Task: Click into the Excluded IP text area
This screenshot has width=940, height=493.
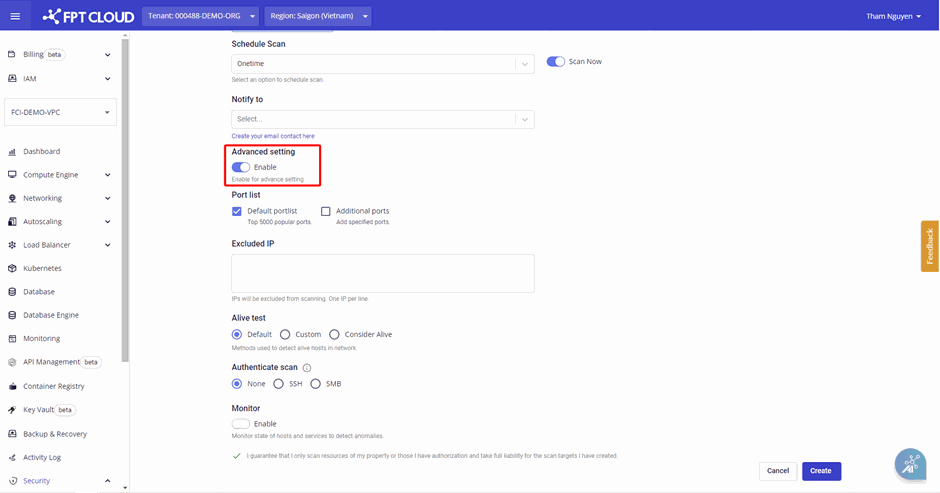Action: [382, 273]
